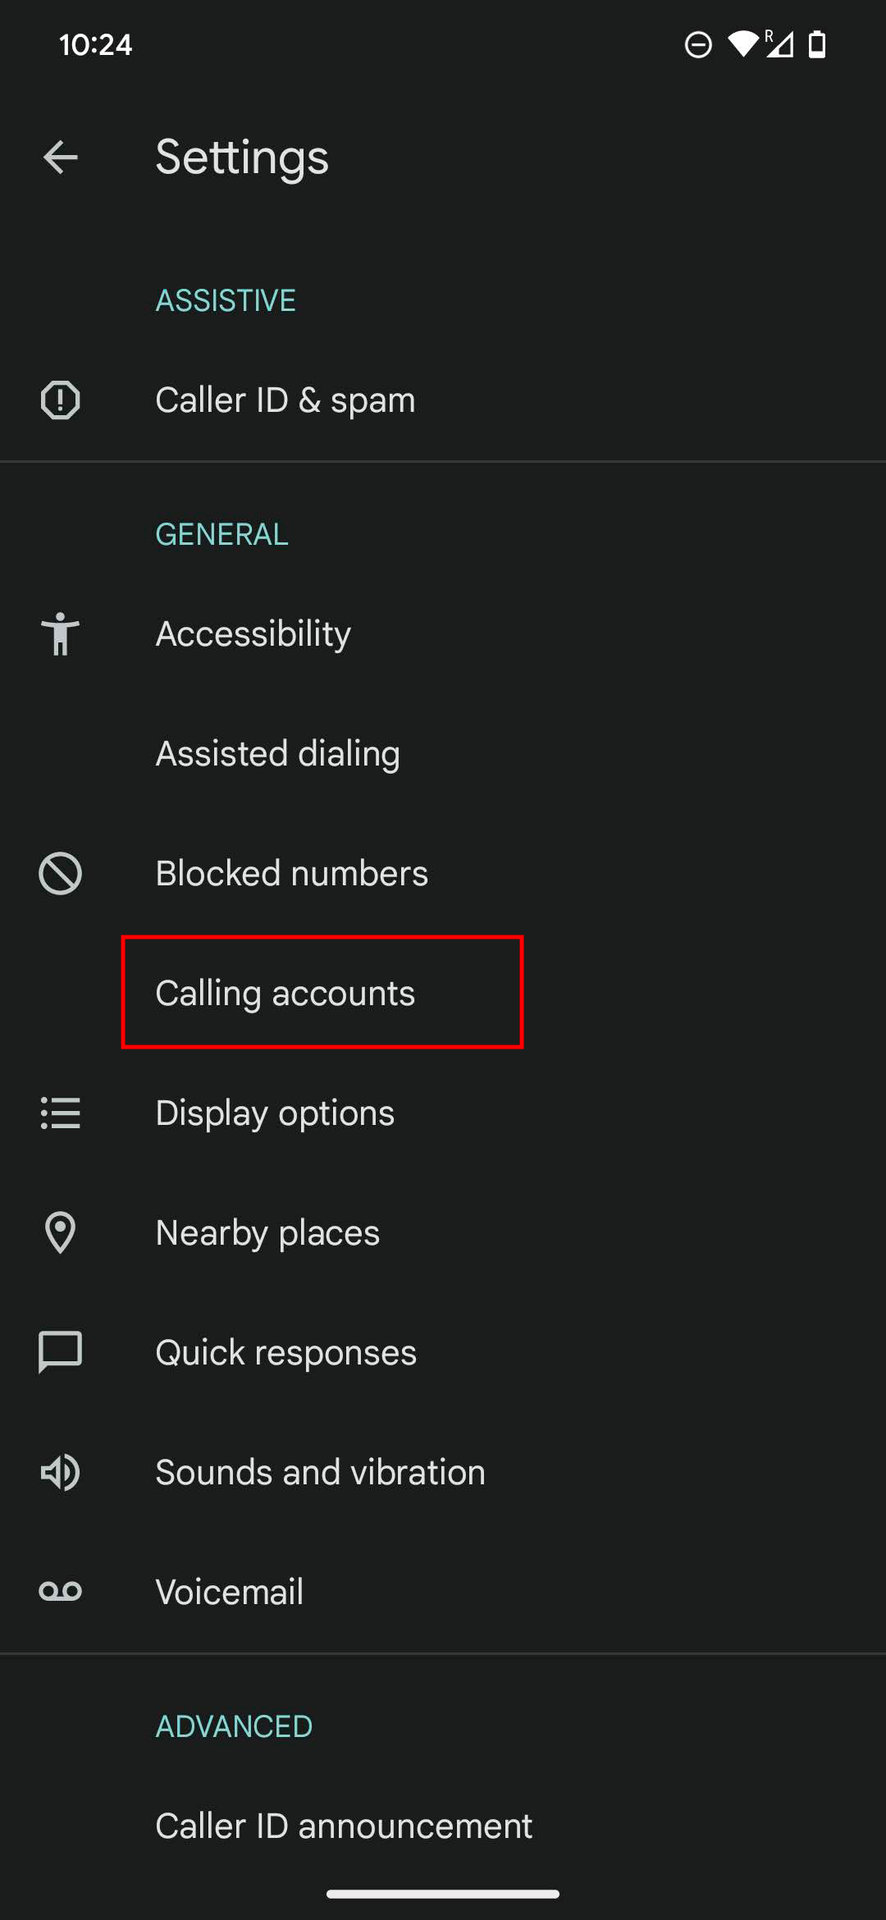Tap the Nearby places pin icon
The width and height of the screenshot is (886, 1920).
click(x=60, y=1233)
